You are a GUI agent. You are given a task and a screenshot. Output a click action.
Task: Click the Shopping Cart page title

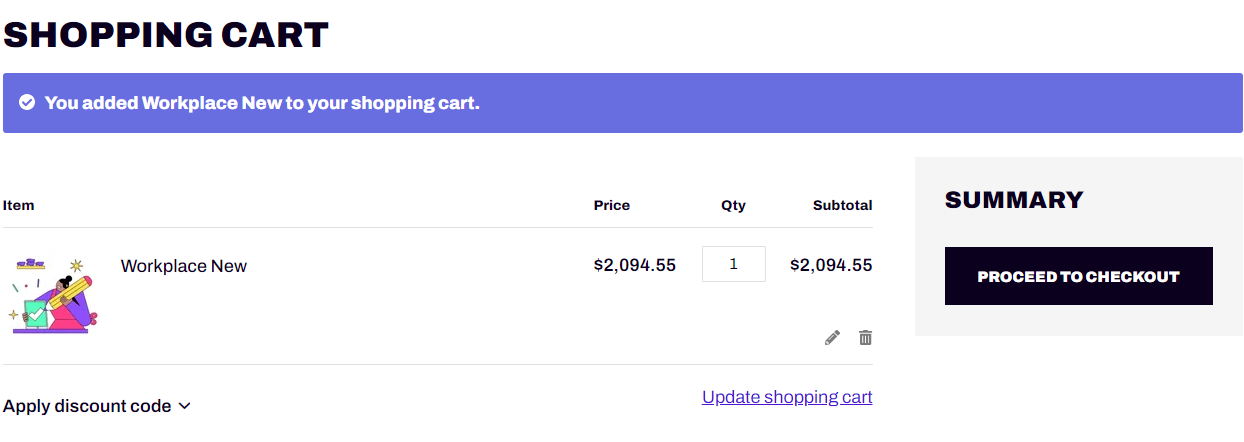166,35
